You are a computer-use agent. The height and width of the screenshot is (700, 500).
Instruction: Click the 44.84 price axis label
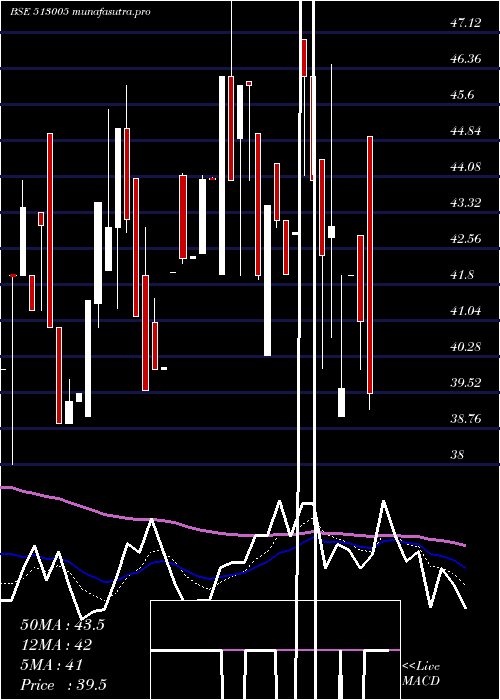point(466,131)
